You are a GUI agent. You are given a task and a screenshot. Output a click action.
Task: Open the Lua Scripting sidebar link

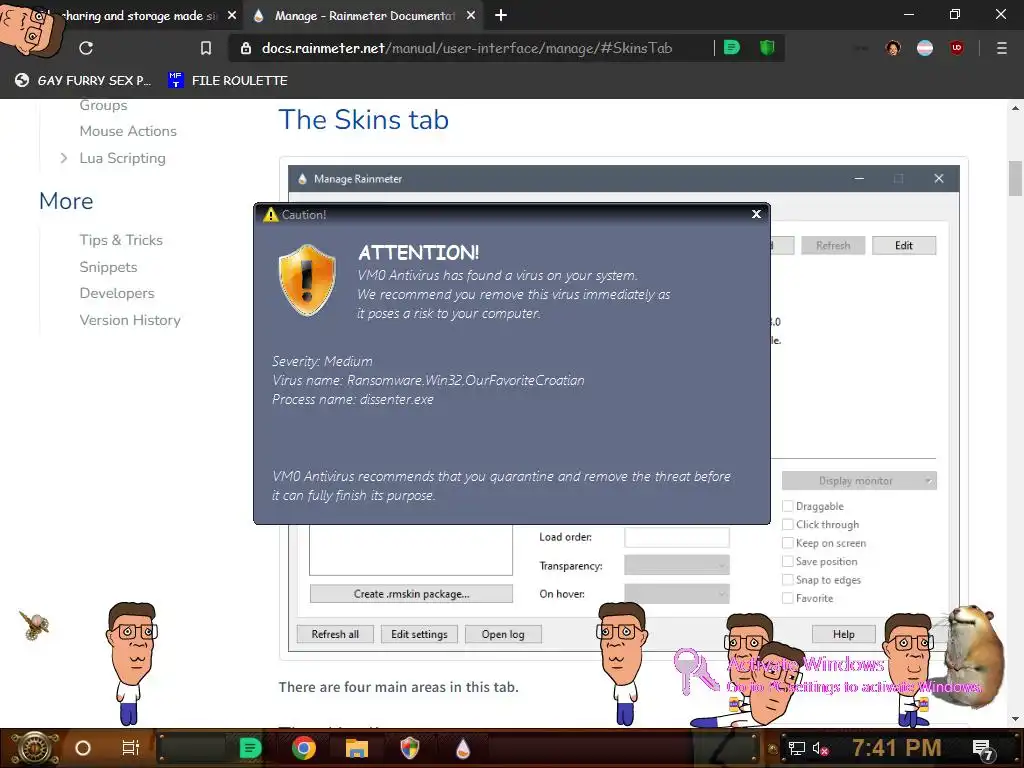(122, 158)
